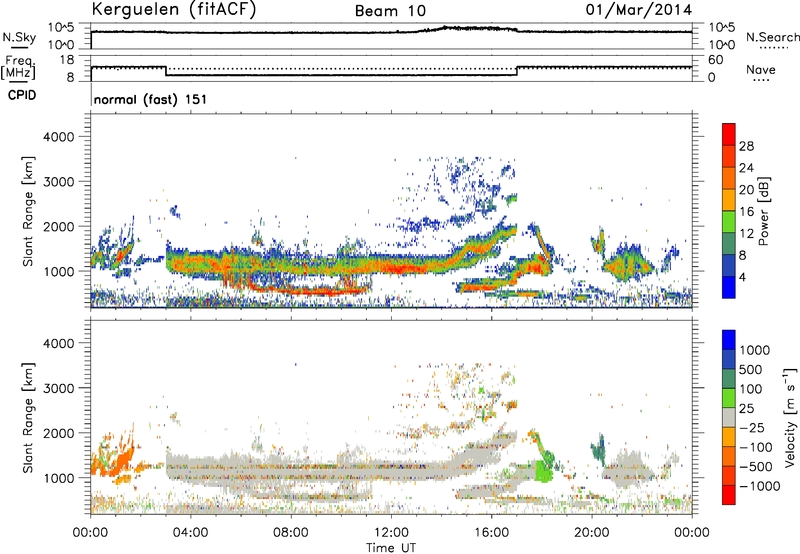Click the '28' power colorbar tick value
Screen dimensions: 800x554
click(x=746, y=146)
